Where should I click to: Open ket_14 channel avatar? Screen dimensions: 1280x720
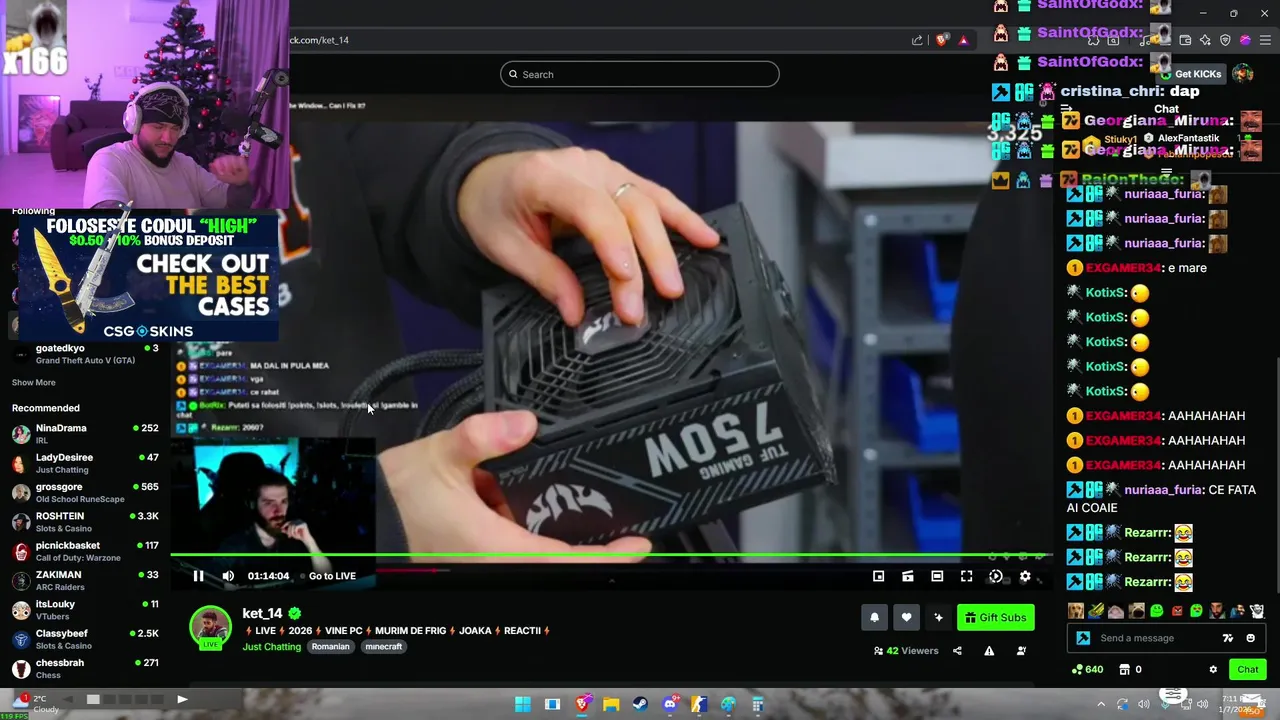click(210, 627)
